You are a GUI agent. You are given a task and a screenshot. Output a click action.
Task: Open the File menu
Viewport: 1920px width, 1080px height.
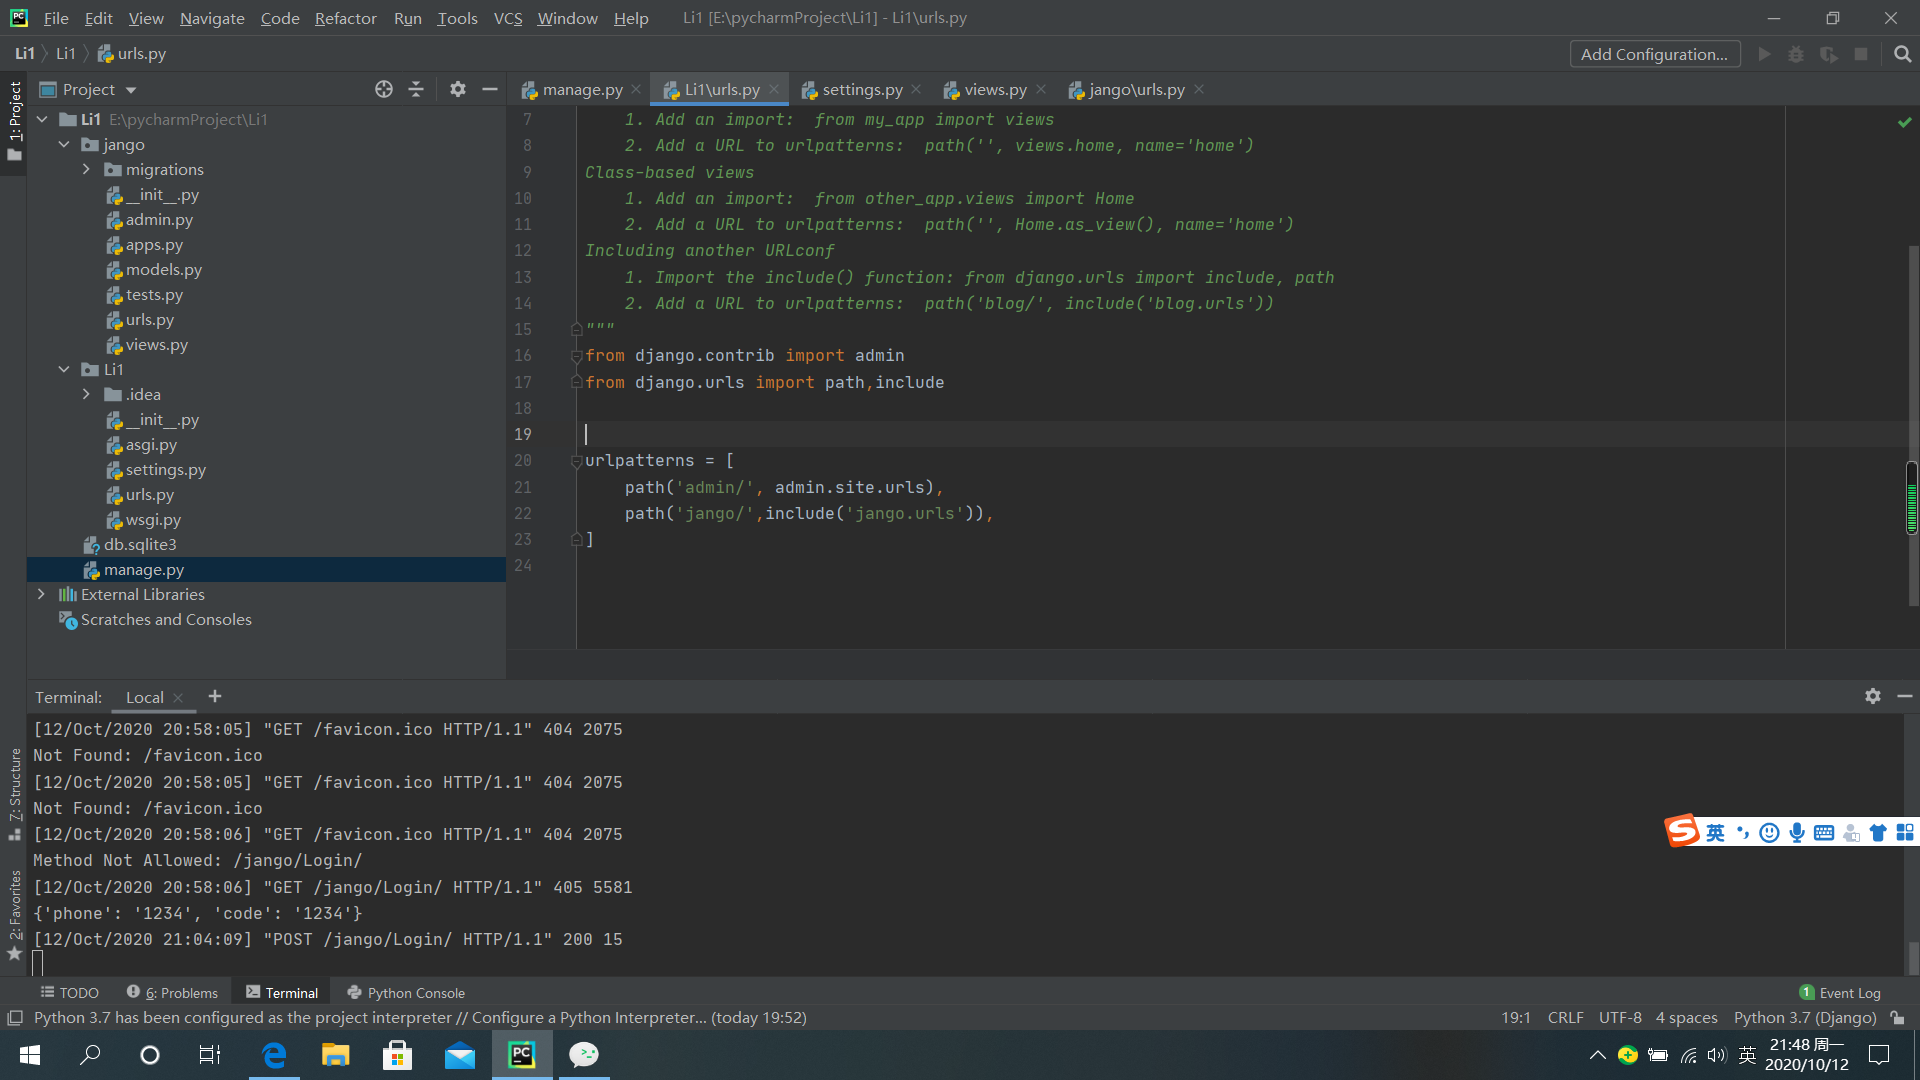click(x=56, y=18)
